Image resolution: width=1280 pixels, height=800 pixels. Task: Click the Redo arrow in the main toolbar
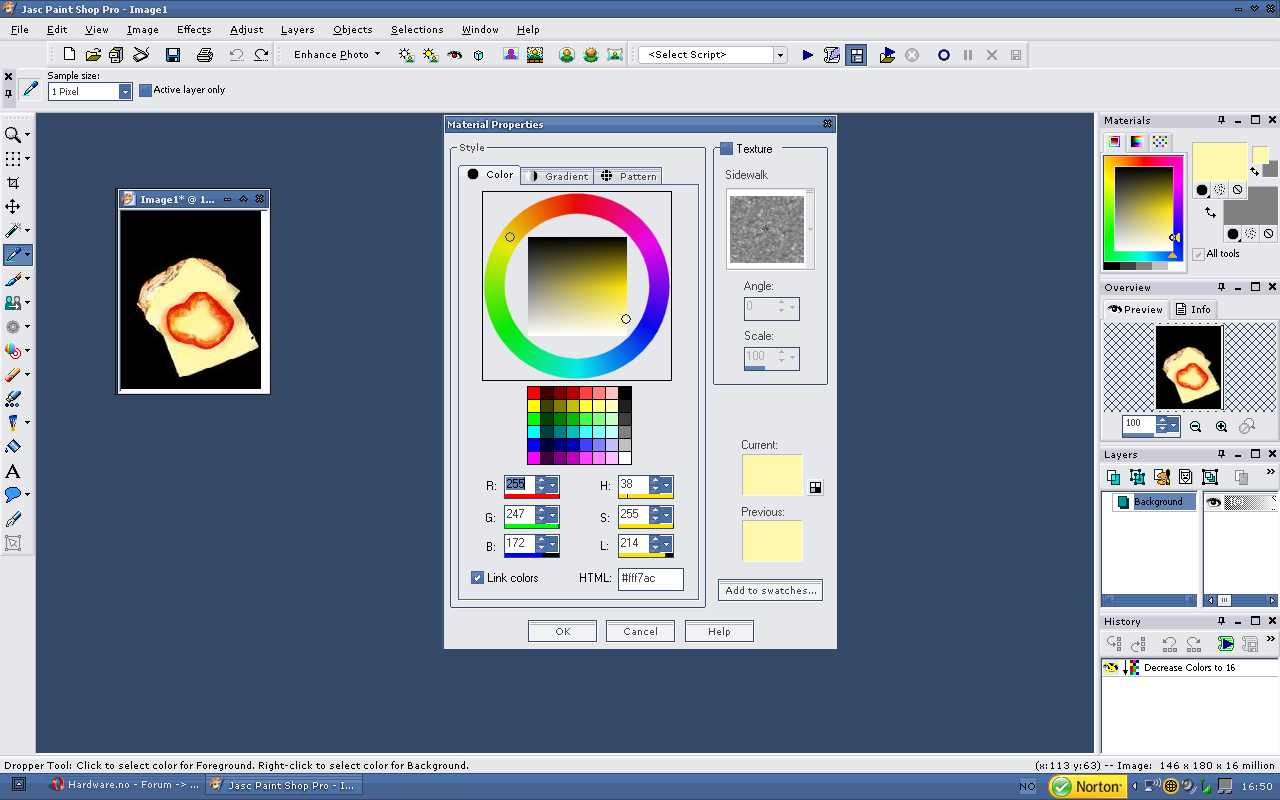click(261, 55)
